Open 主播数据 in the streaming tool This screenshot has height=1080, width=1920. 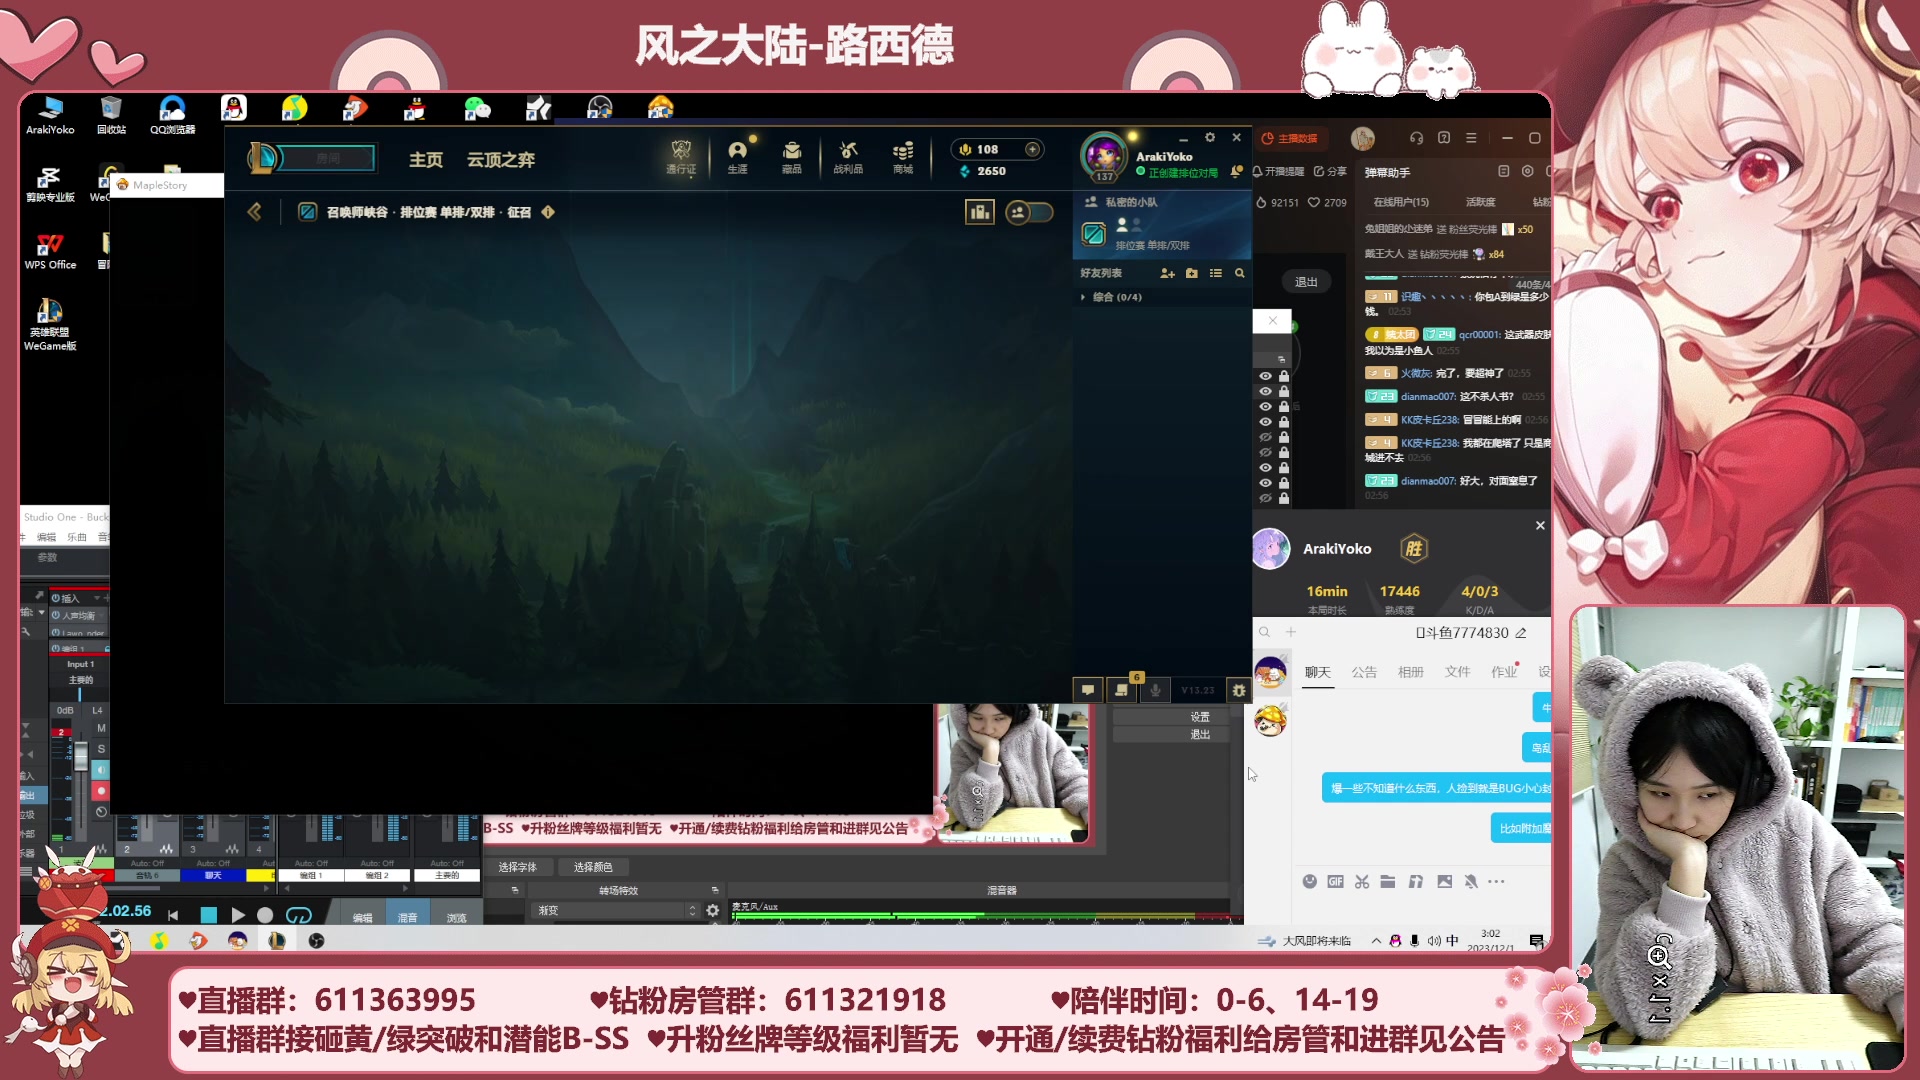pos(1290,138)
